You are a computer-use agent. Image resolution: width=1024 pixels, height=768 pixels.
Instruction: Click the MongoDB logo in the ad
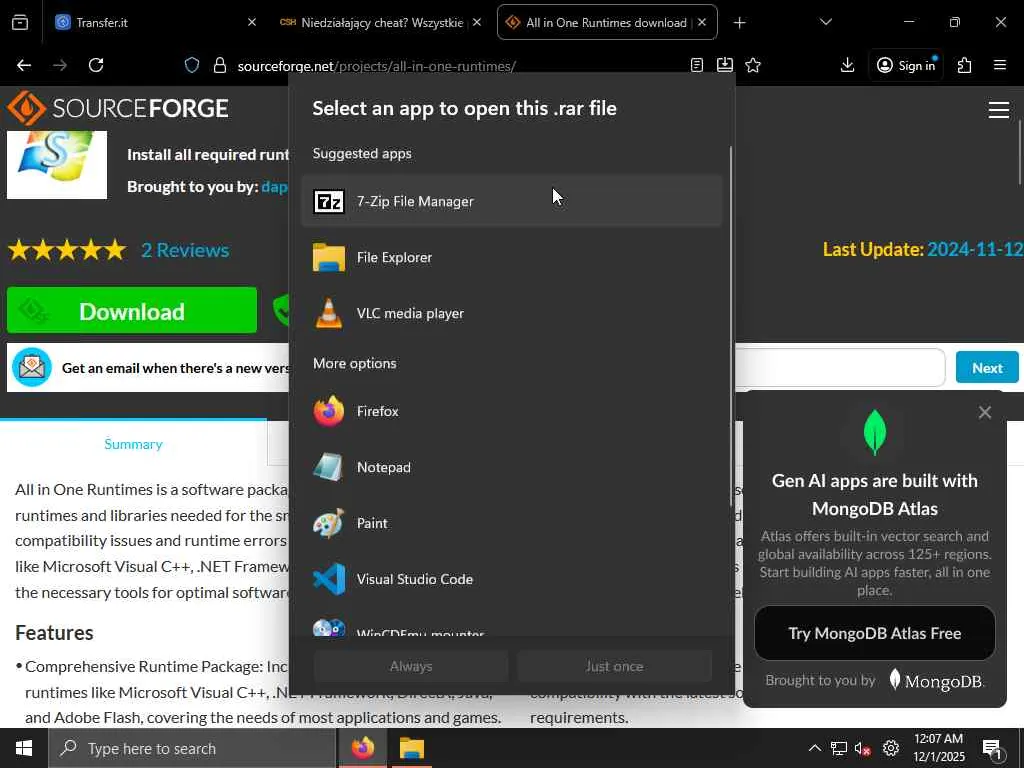(x=936, y=680)
